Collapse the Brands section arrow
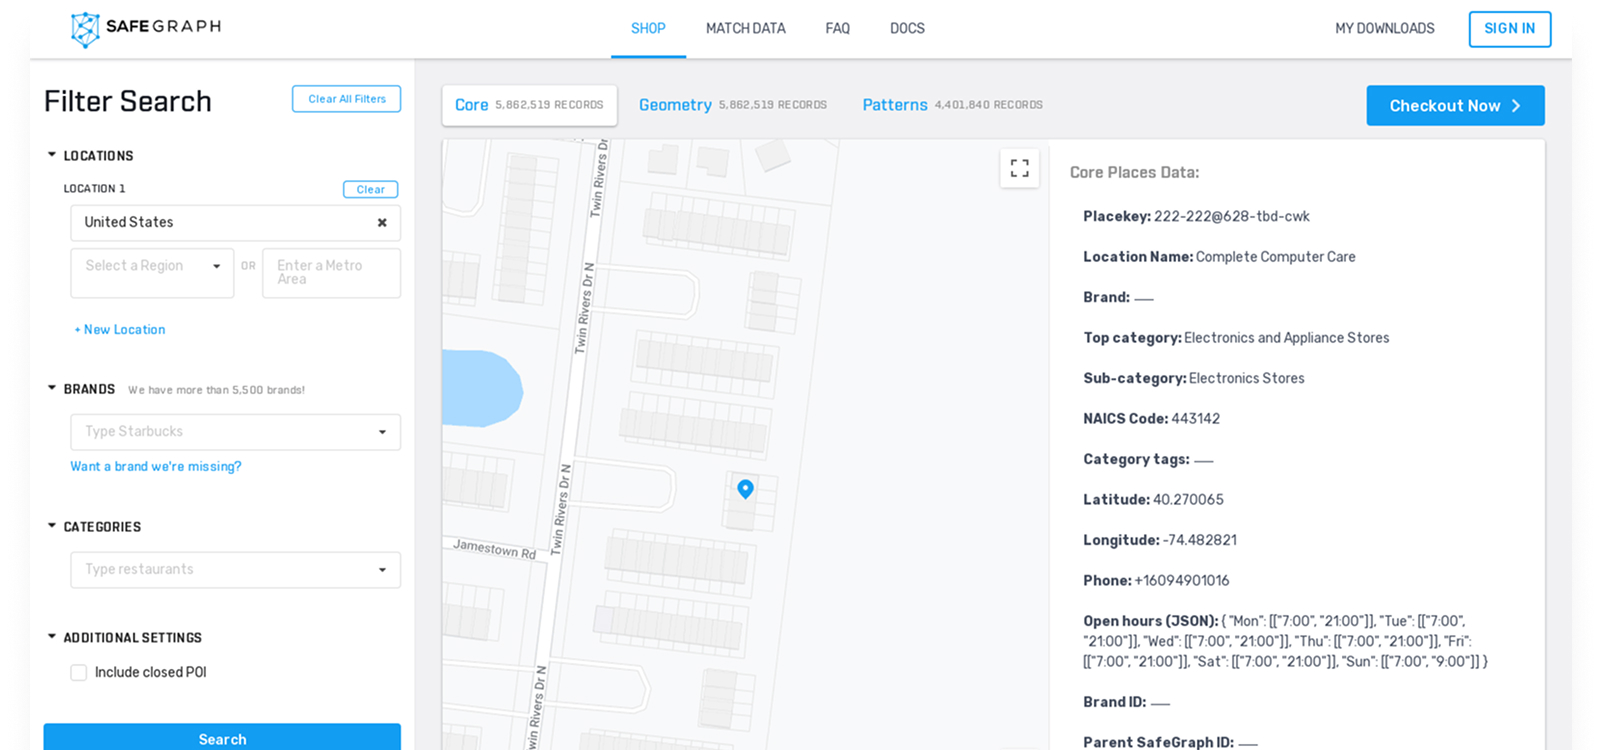Viewport: 1602px width, 750px height. point(52,388)
